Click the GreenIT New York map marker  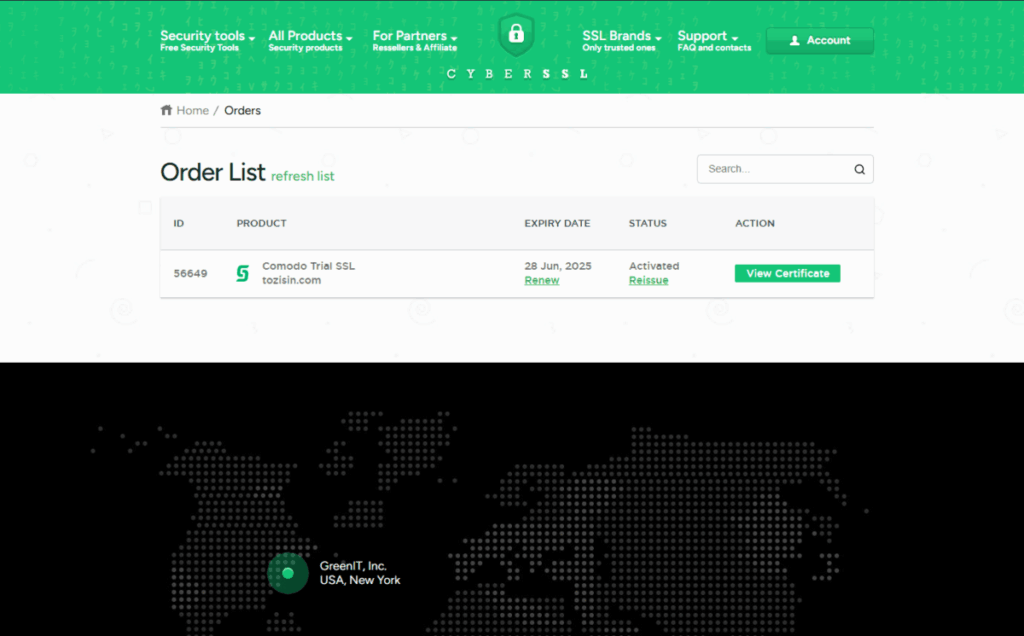(288, 573)
